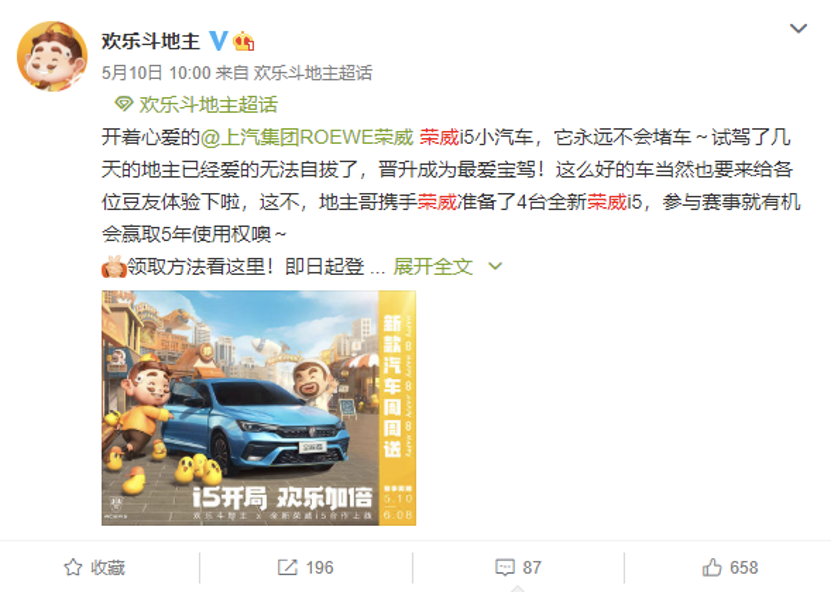This screenshot has height=592, width=832.
Task: Click the blue V verification badge
Action: 218,41
